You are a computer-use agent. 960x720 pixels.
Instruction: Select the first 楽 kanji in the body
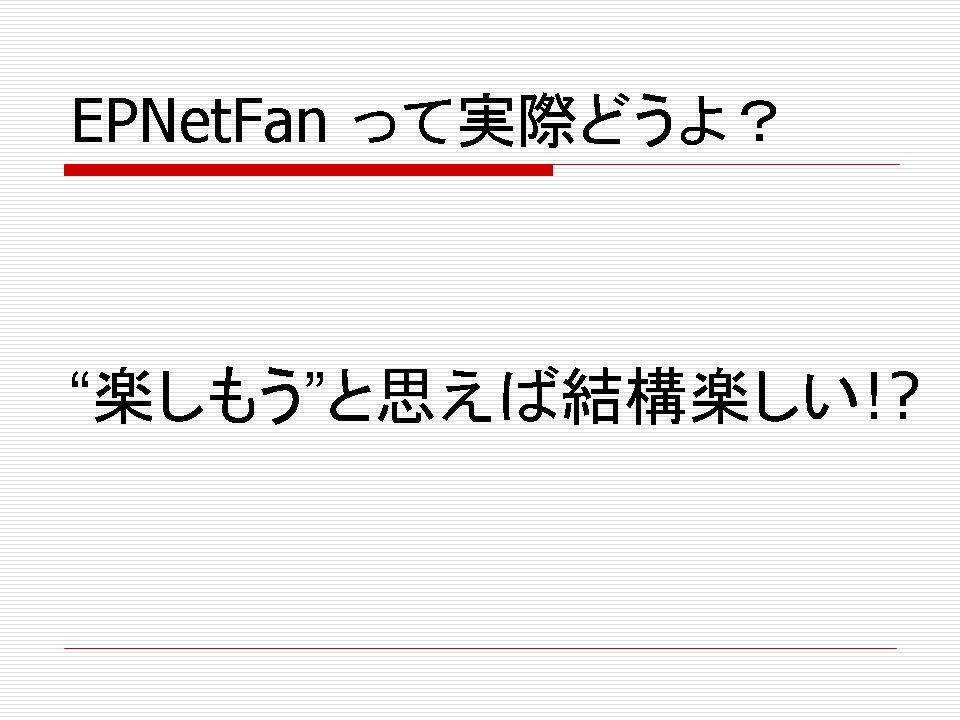click(x=123, y=395)
